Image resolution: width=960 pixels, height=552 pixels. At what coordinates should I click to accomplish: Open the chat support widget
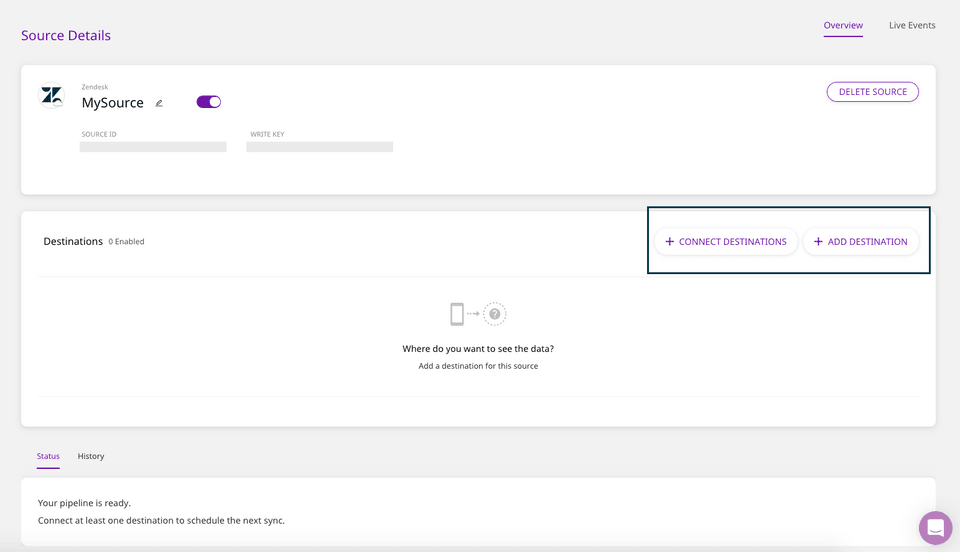pos(935,527)
